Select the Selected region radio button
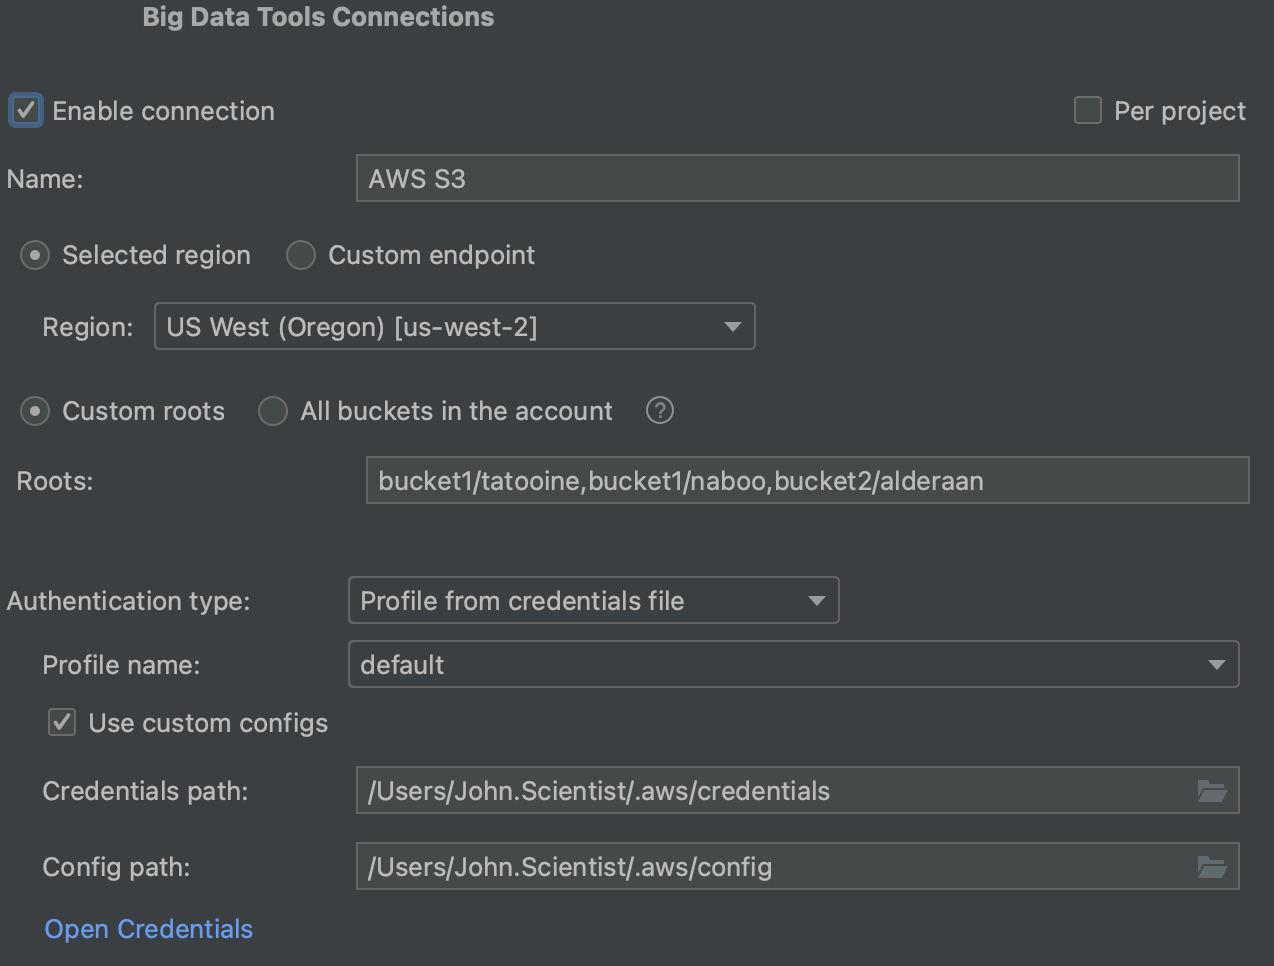This screenshot has width=1274, height=966. [x=35, y=256]
